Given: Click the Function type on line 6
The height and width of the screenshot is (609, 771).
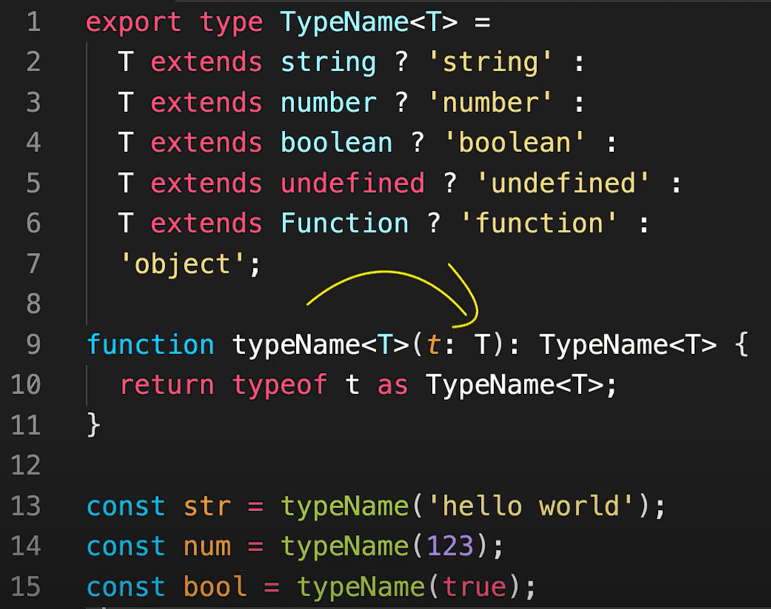Looking at the screenshot, I should (344, 223).
